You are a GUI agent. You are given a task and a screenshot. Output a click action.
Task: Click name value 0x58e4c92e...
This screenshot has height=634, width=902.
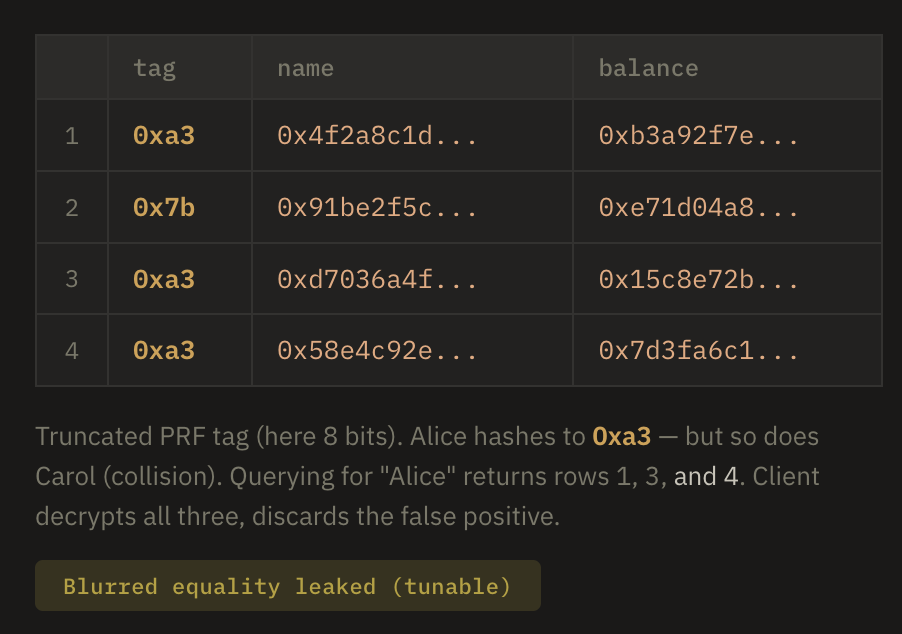(x=377, y=351)
